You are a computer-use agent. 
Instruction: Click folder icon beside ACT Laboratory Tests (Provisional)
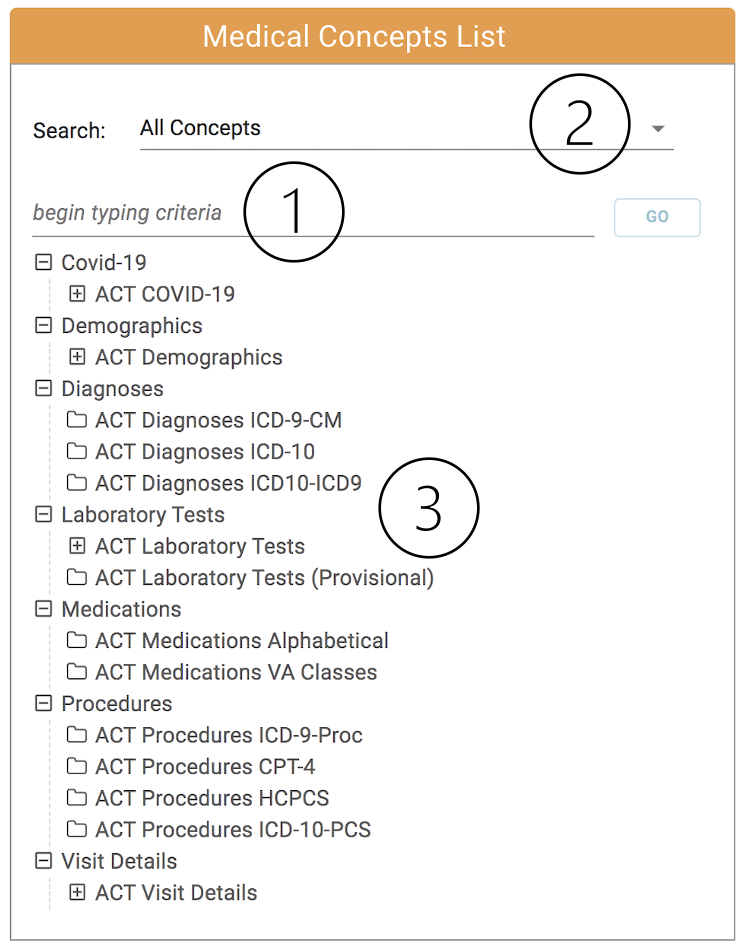pyautogui.click(x=77, y=578)
